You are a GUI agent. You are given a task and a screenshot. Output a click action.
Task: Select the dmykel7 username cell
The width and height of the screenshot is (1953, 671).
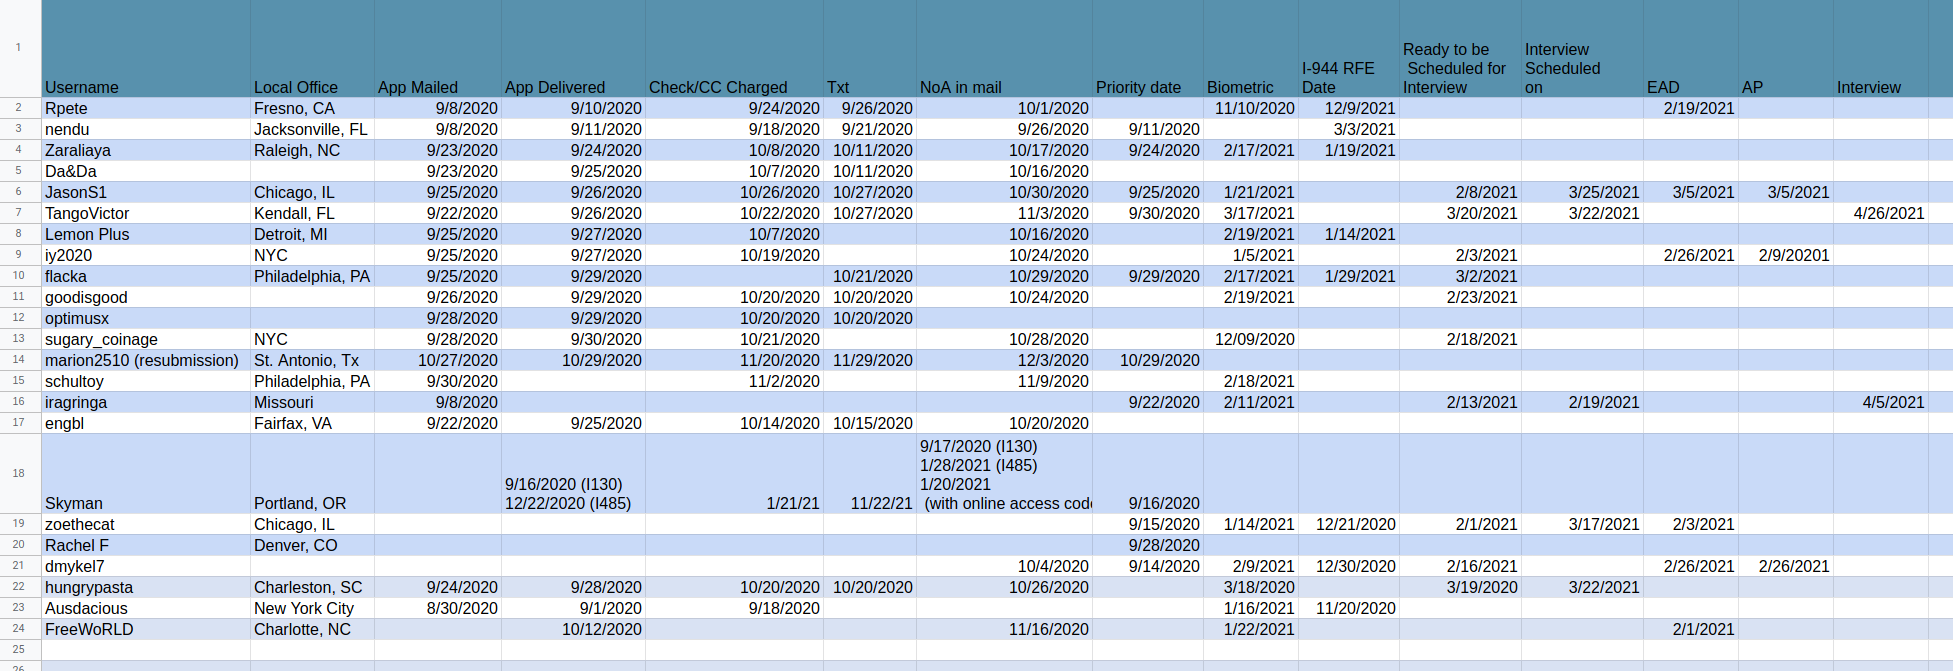146,566
